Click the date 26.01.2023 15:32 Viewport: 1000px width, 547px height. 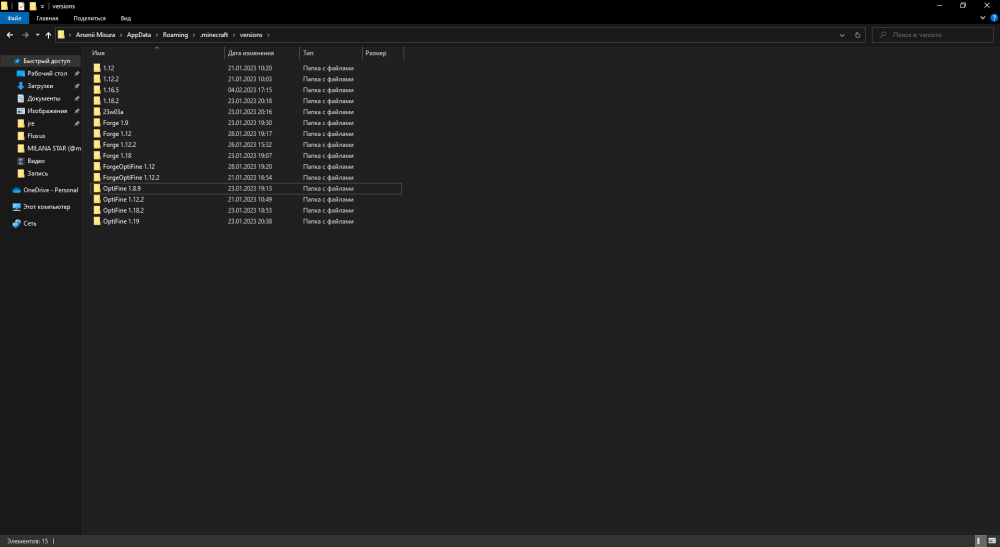pos(250,145)
